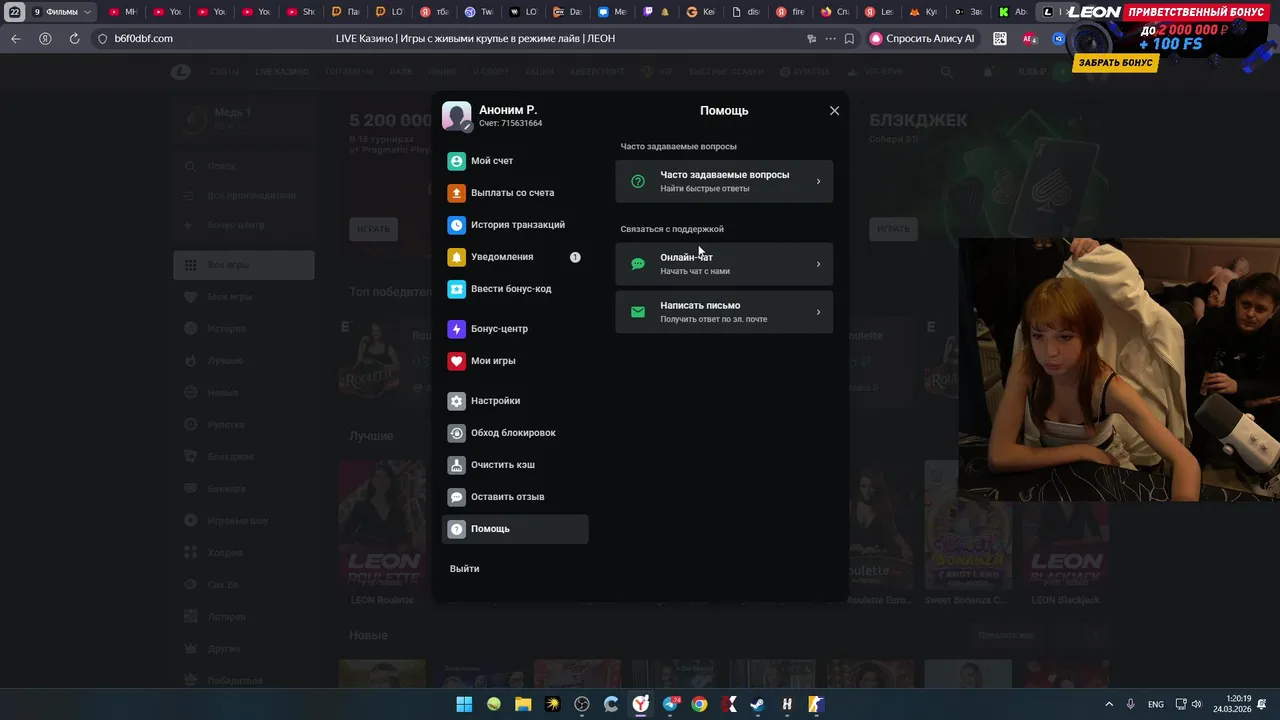Click chevron on Онлайн-чат row
This screenshot has height=720, width=1280.
818,264
